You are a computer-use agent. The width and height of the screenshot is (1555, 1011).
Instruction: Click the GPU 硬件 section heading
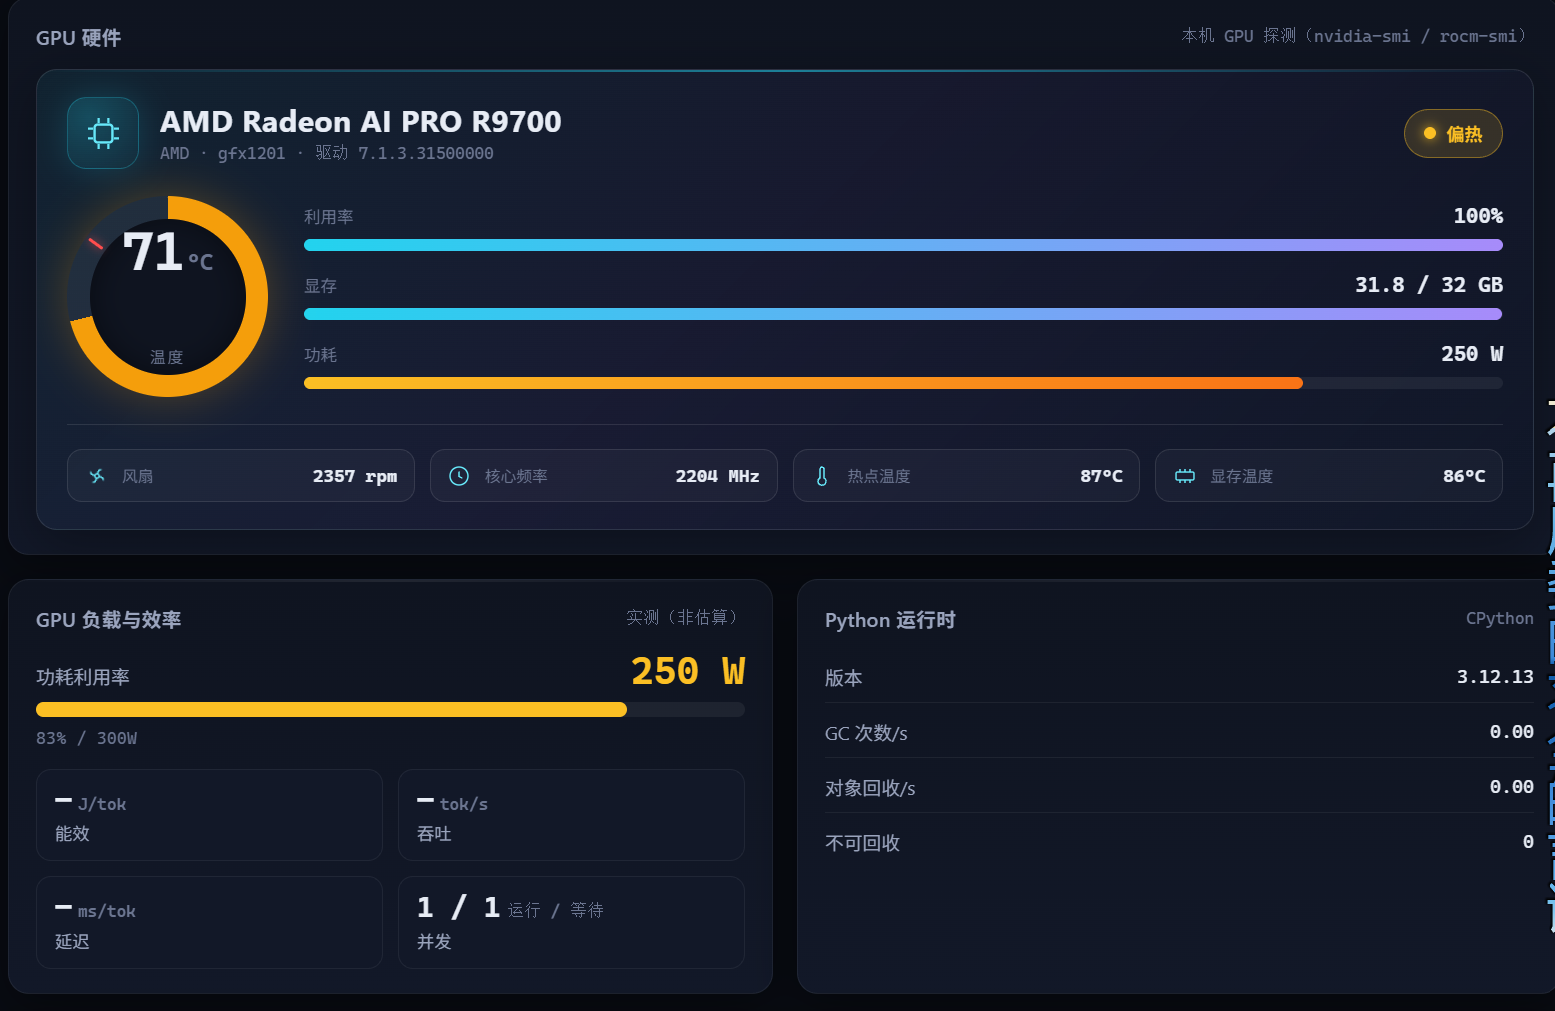click(x=78, y=38)
